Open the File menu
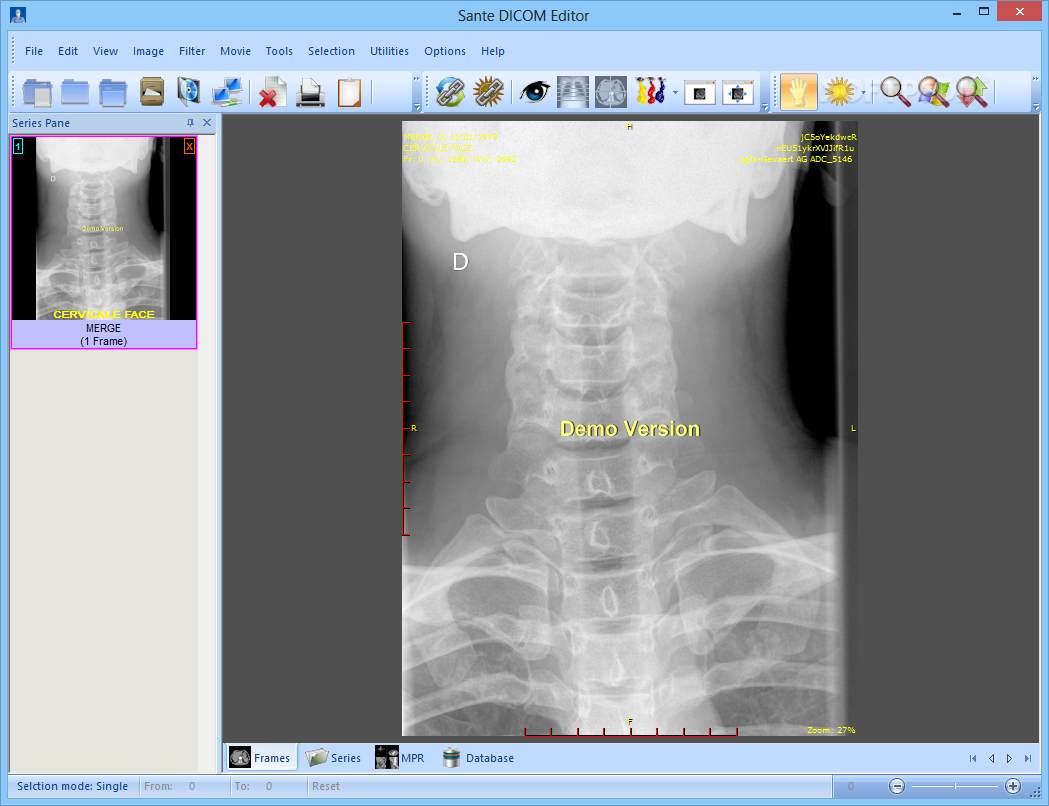 (33, 51)
